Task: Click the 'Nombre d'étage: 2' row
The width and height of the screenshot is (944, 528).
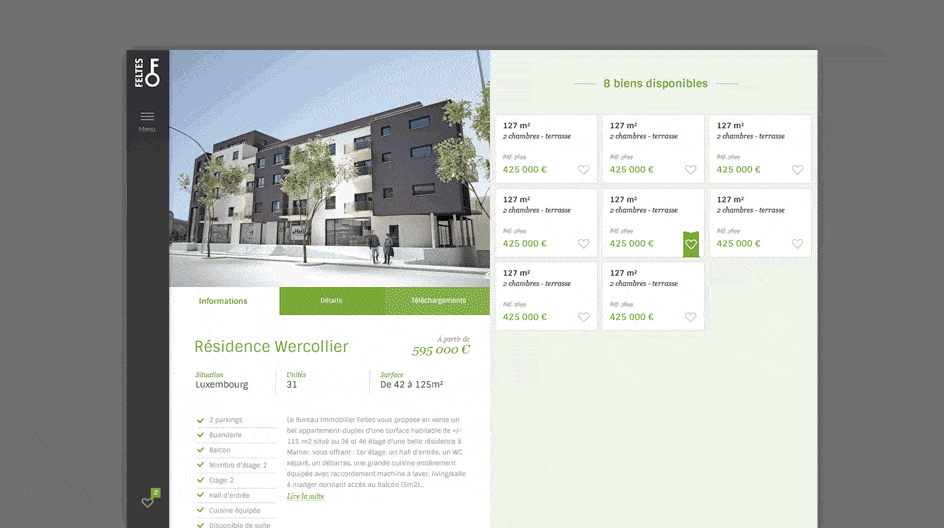Action: (236, 465)
